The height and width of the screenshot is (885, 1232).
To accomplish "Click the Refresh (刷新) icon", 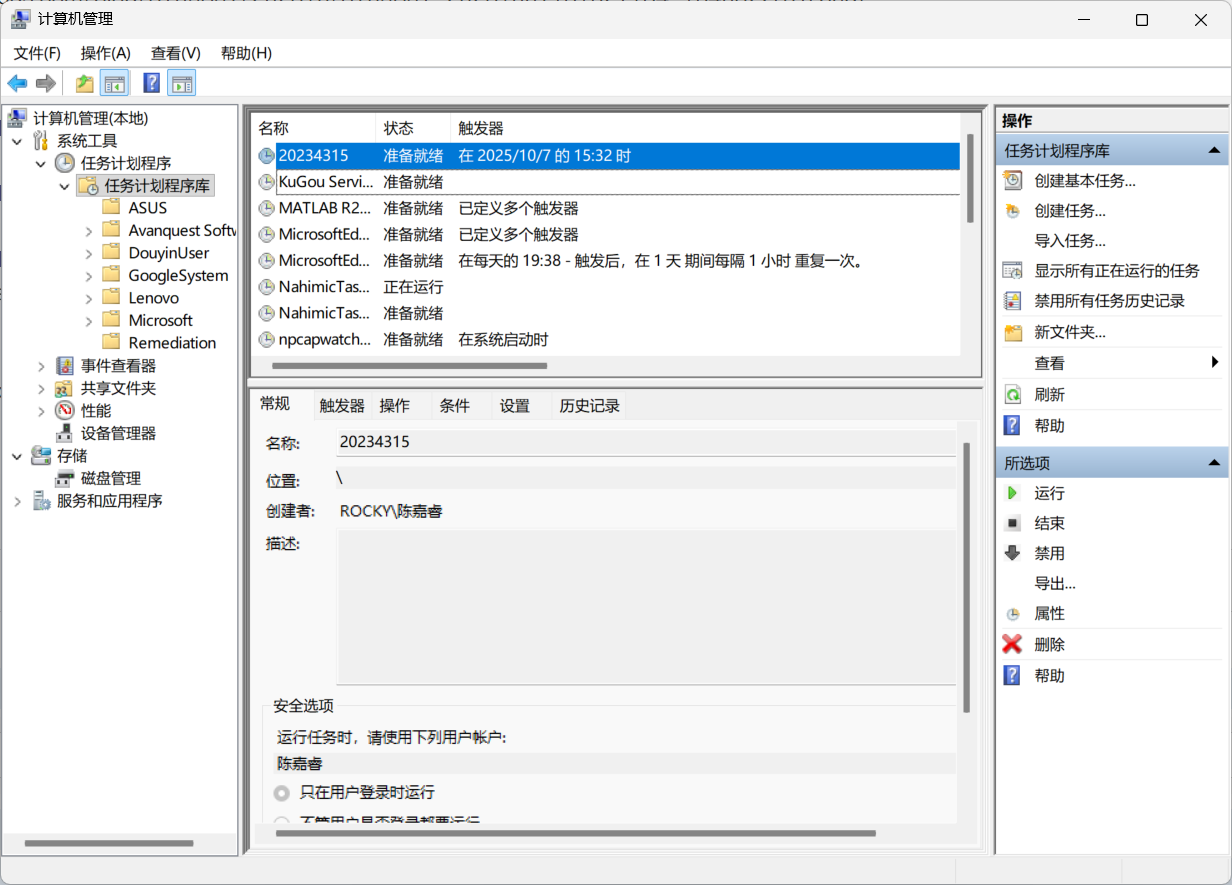I will pos(1013,394).
